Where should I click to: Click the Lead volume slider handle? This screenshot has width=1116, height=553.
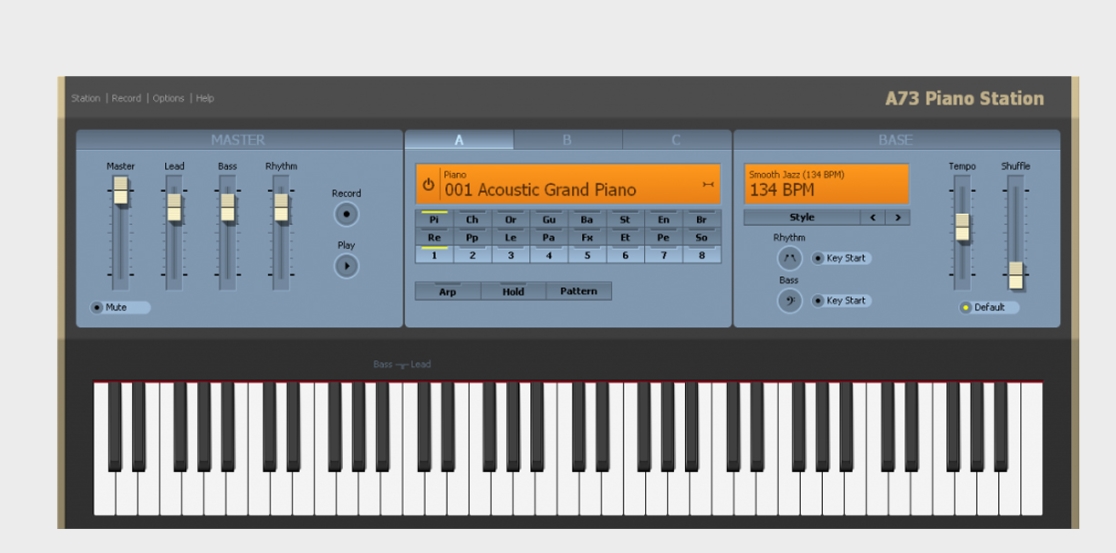pyautogui.click(x=174, y=207)
